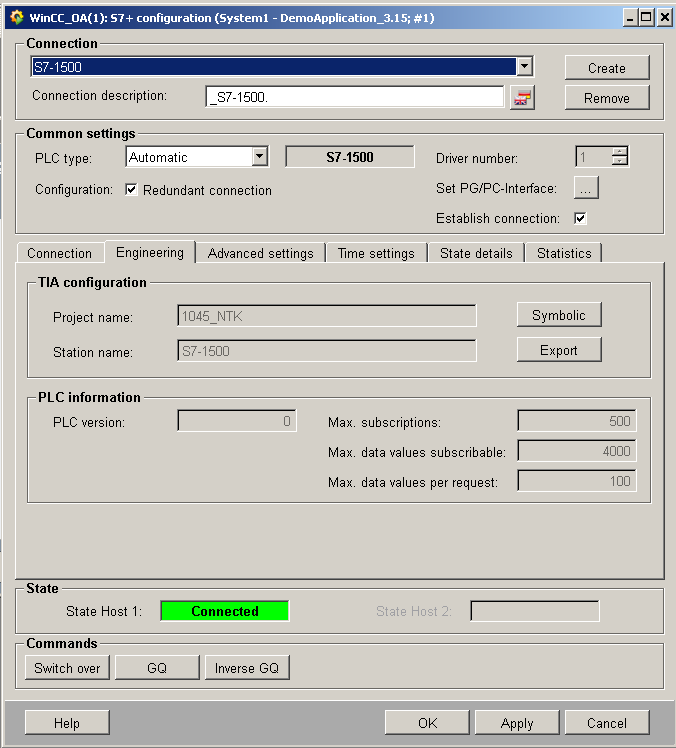The height and width of the screenshot is (748, 676).
Task: Increase driver number with up arrow
Action: 620,152
